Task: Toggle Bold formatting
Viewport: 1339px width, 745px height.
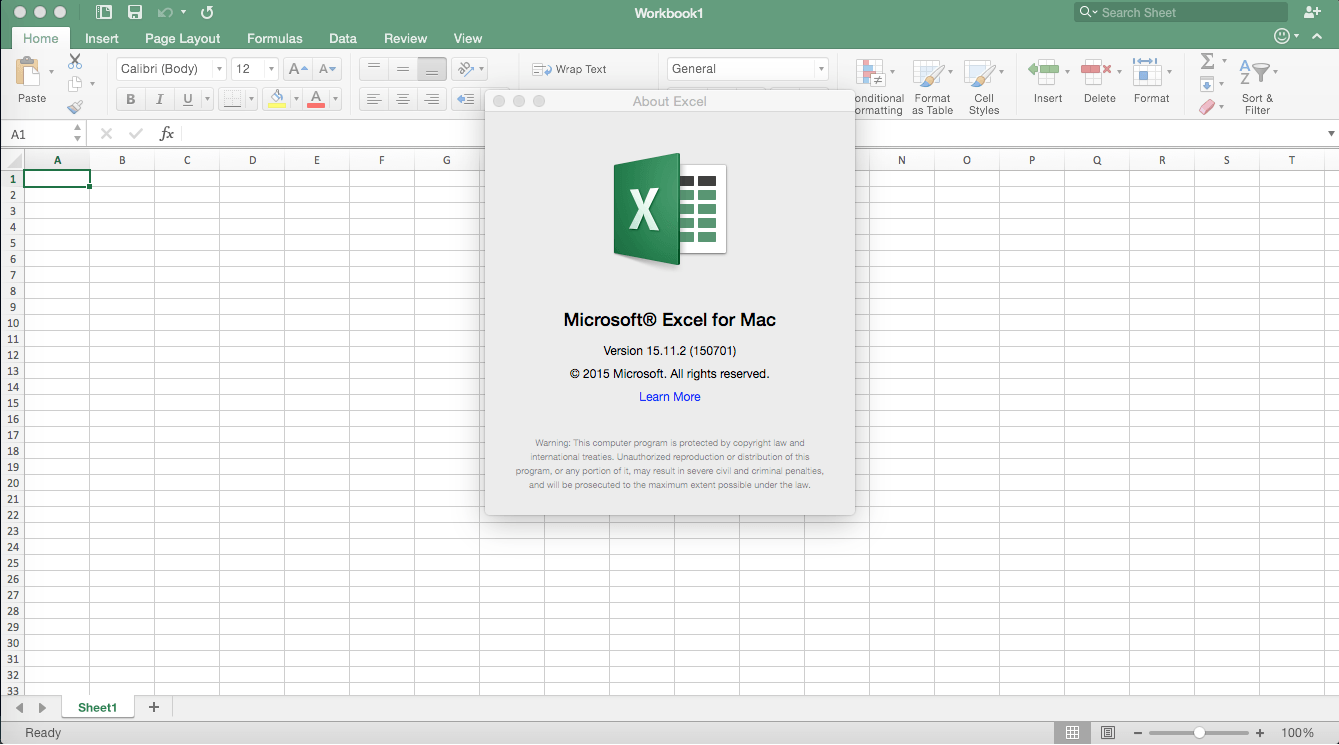Action: point(130,99)
